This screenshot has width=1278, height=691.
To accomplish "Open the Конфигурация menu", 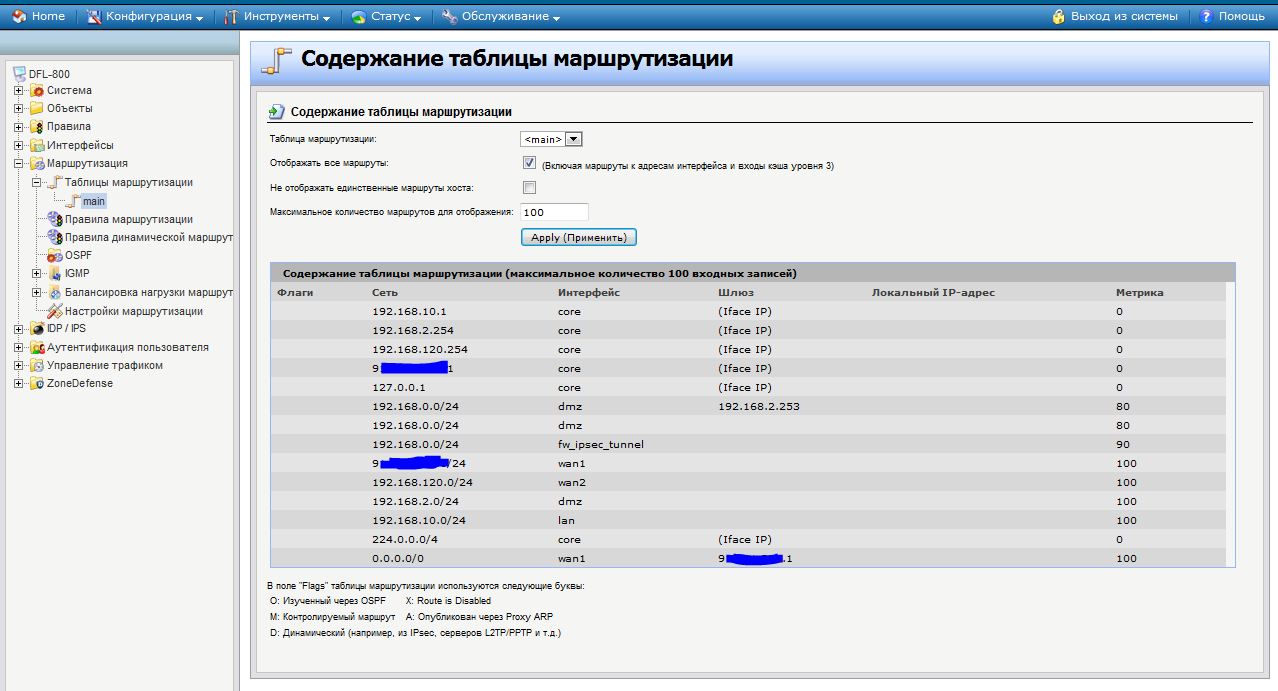I will [145, 17].
